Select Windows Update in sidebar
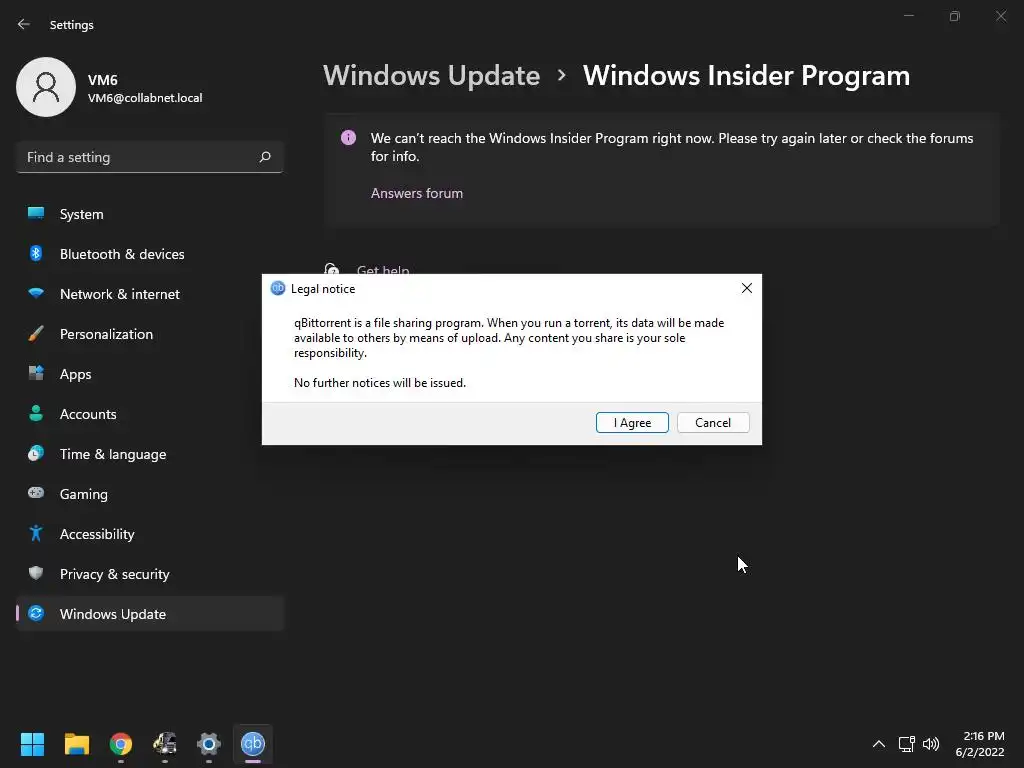 [x=150, y=614]
